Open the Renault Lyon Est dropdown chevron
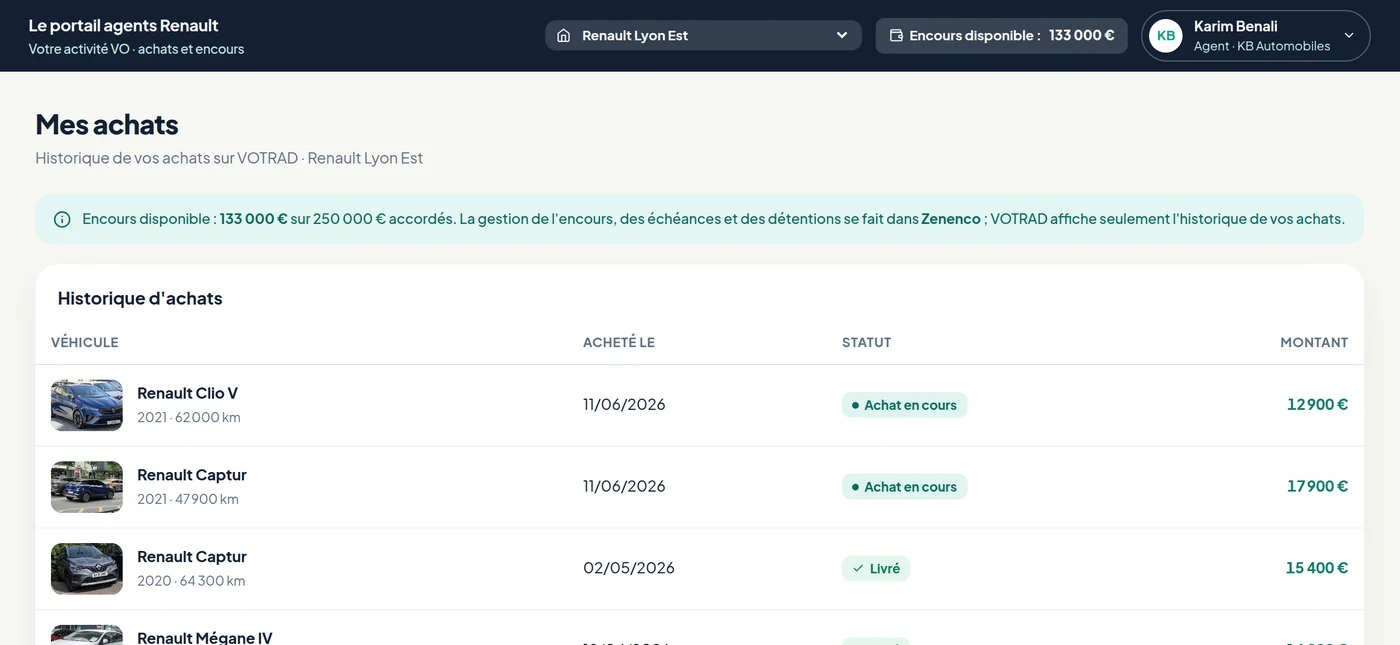The image size is (1400, 645). tap(841, 36)
